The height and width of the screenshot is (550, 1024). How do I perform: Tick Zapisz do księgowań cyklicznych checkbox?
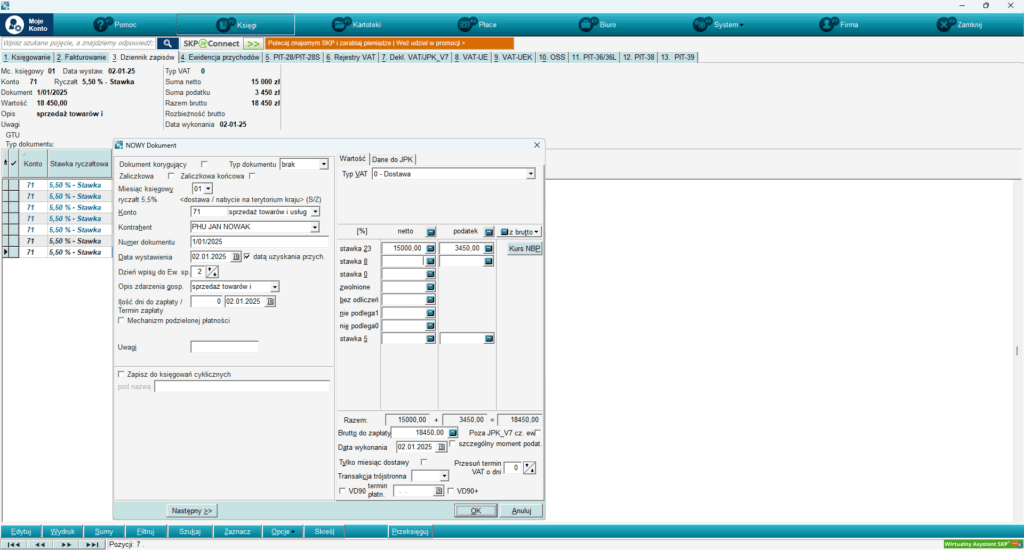122,374
